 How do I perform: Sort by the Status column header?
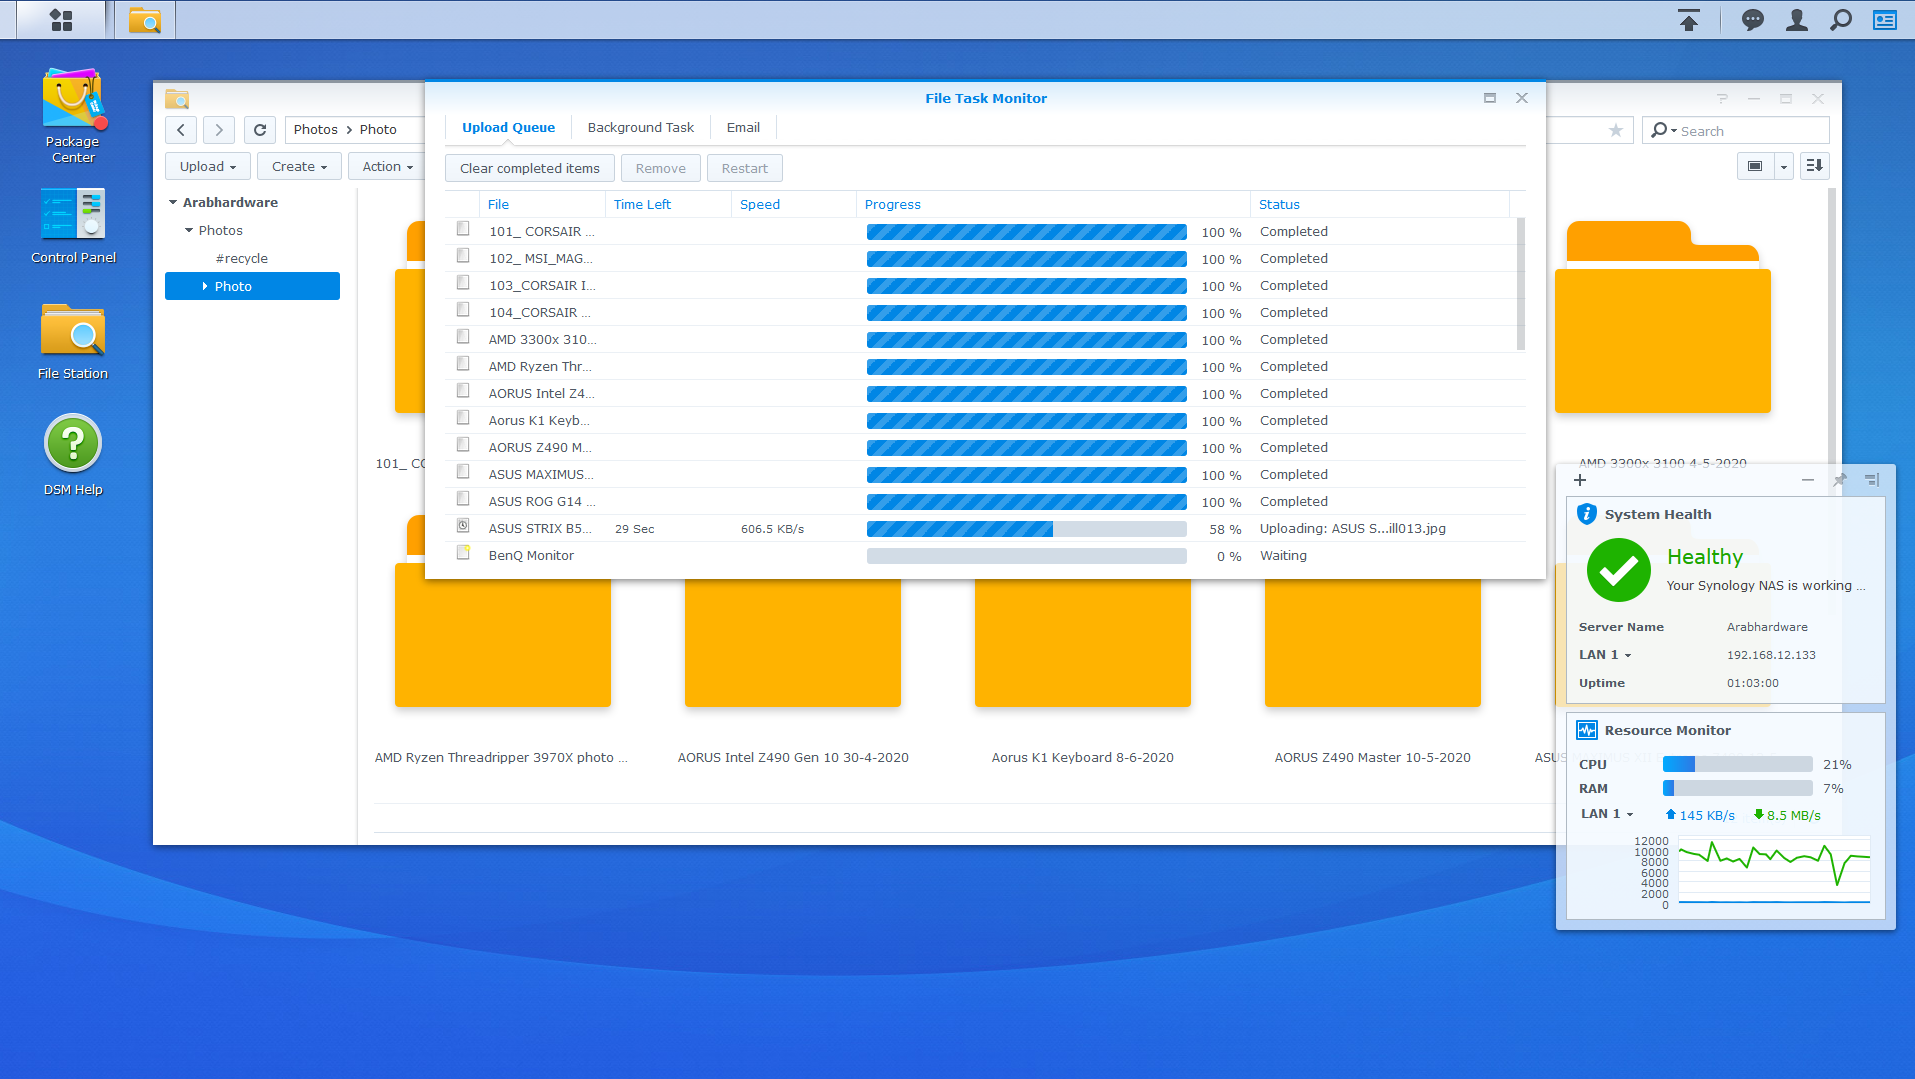tap(1380, 204)
